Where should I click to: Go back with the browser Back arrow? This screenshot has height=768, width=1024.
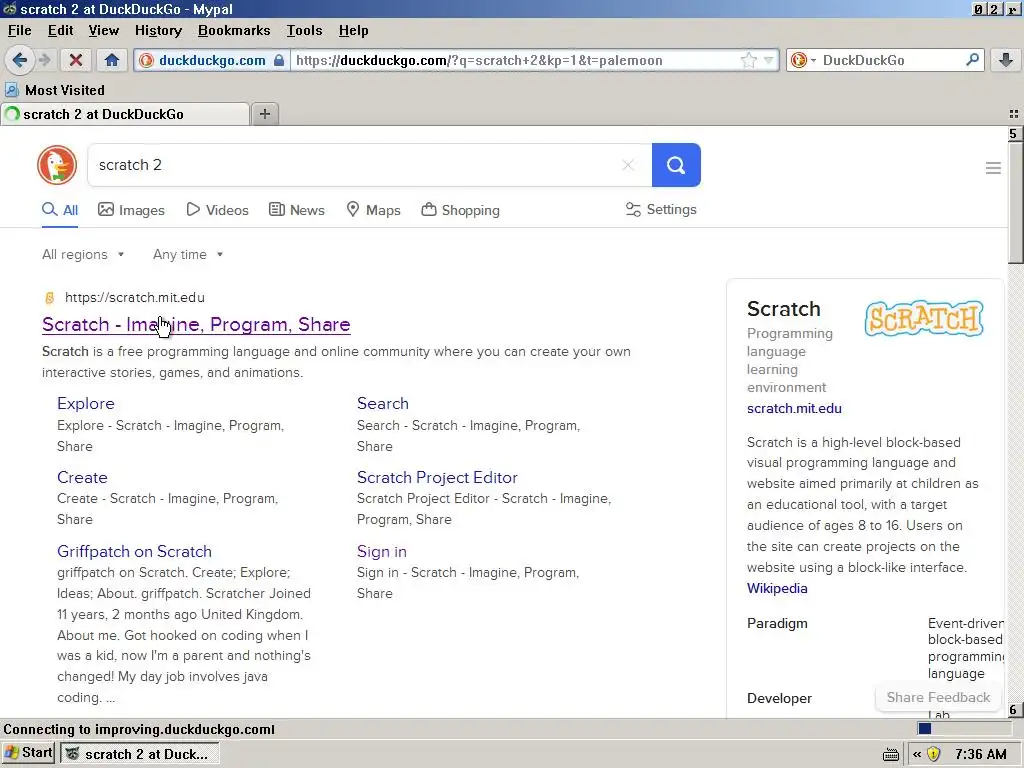(x=20, y=60)
